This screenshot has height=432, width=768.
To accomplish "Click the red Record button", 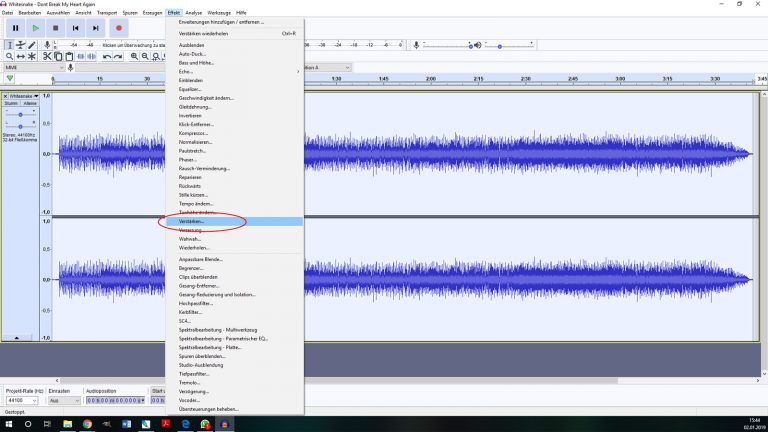I will coord(118,28).
